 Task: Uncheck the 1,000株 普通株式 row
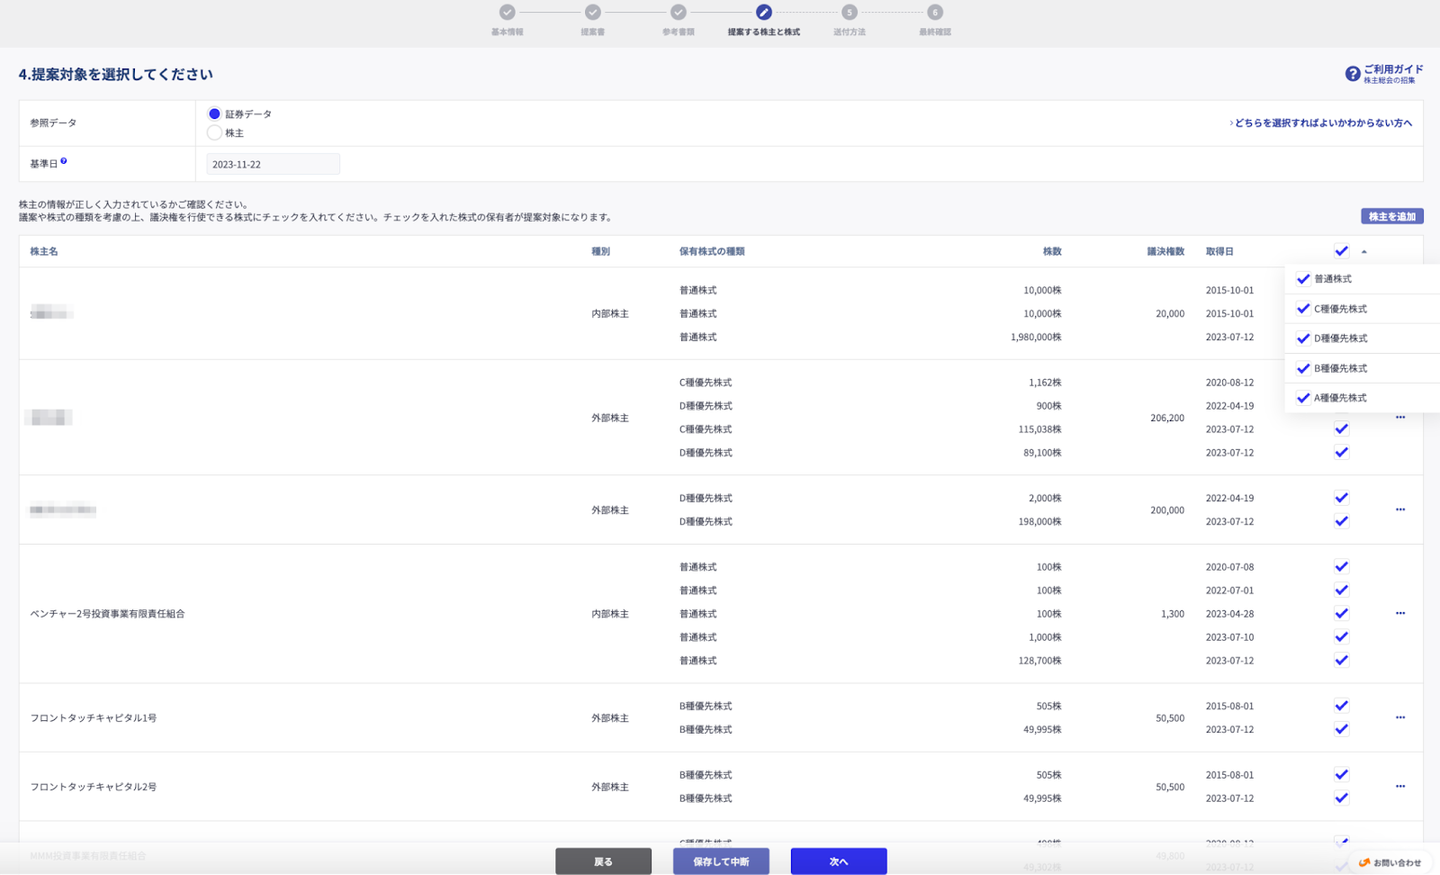[1341, 637]
